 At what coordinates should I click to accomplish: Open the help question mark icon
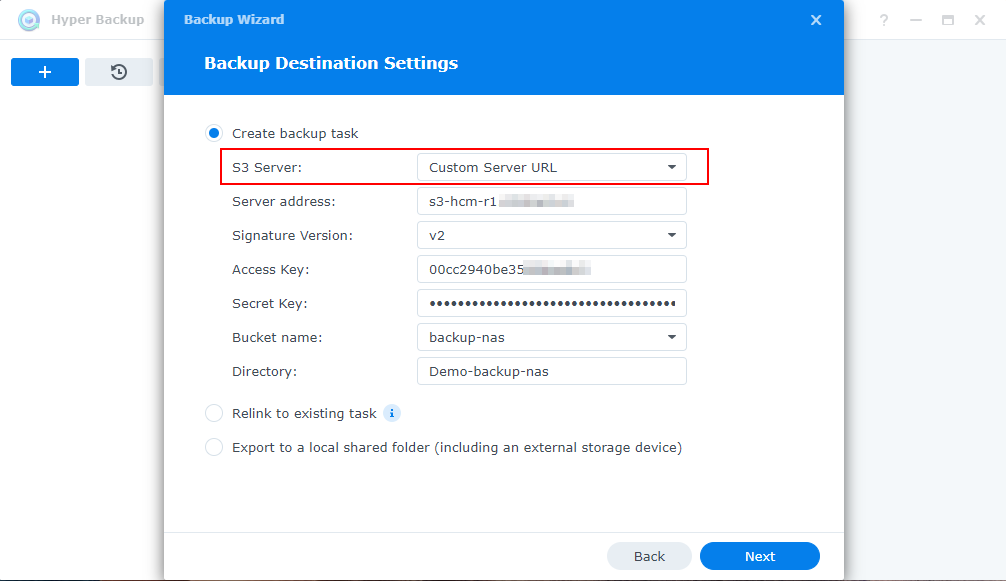pos(884,20)
